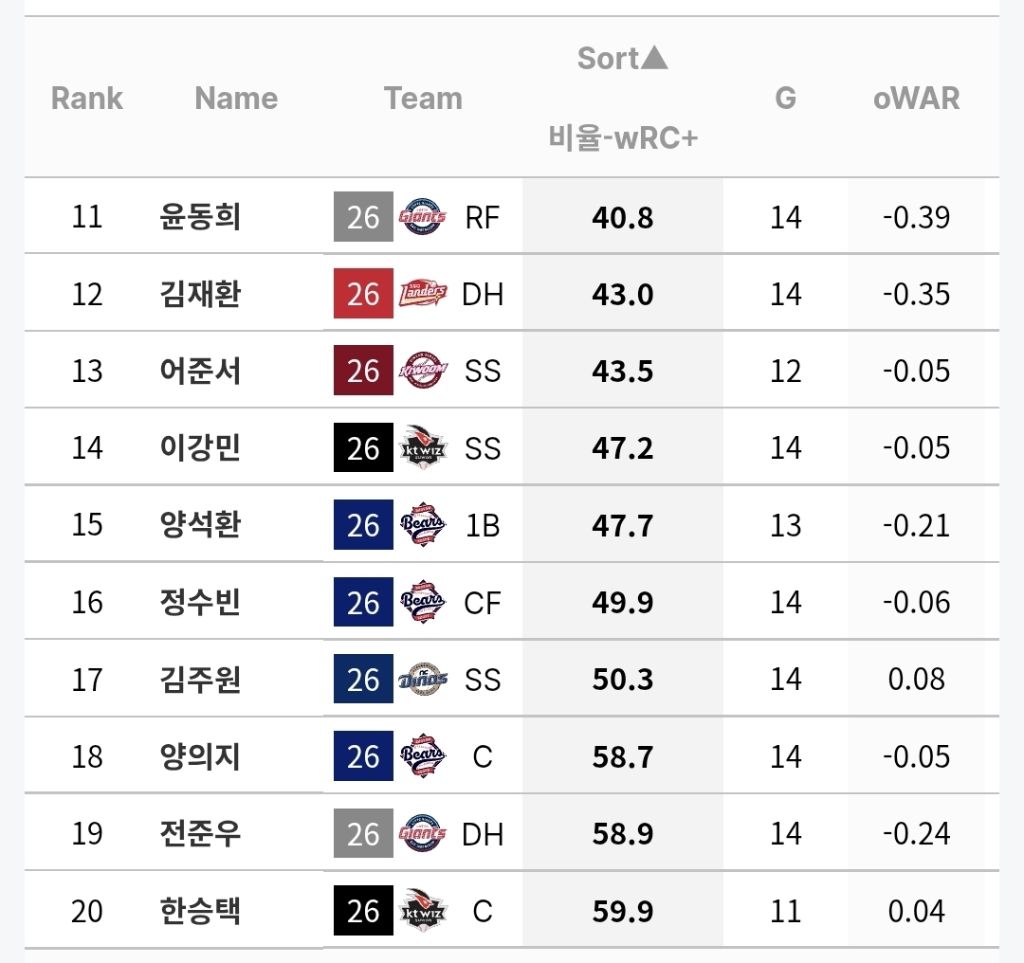This screenshot has width=1024, height=963.
Task: Sort by the 비율-wRC+ column header
Action: click(622, 137)
